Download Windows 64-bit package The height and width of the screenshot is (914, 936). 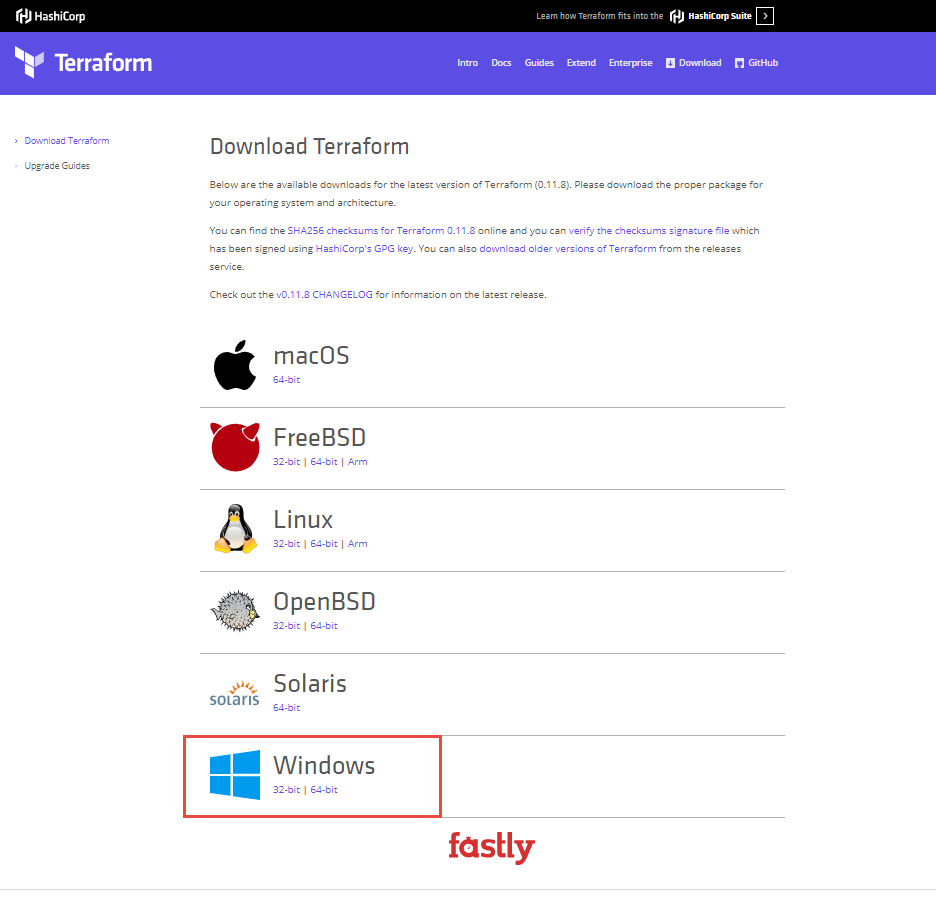324,790
